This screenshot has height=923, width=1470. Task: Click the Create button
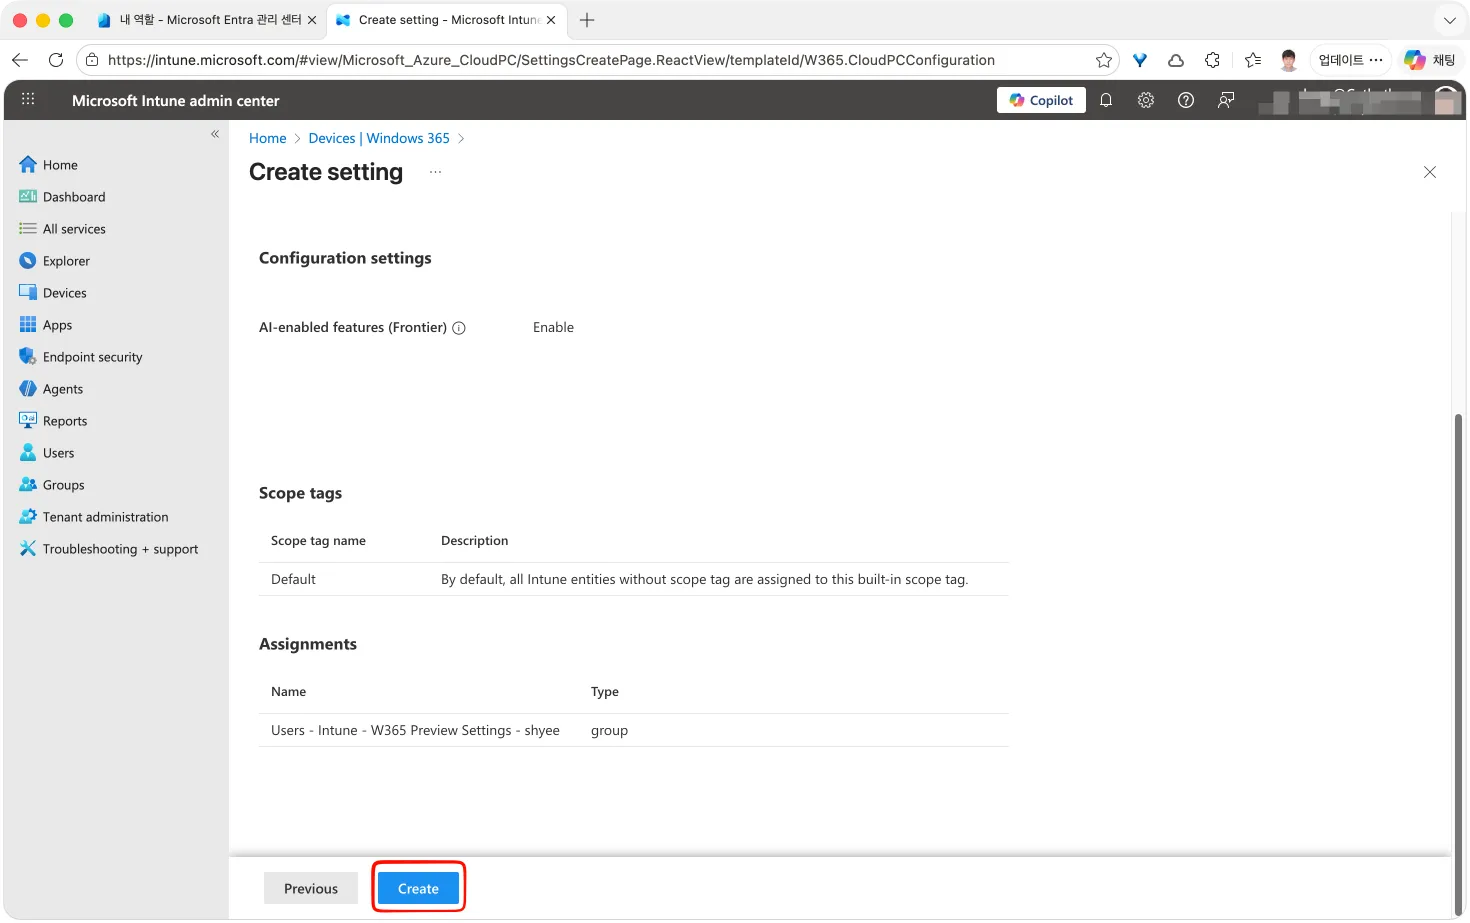click(x=418, y=888)
